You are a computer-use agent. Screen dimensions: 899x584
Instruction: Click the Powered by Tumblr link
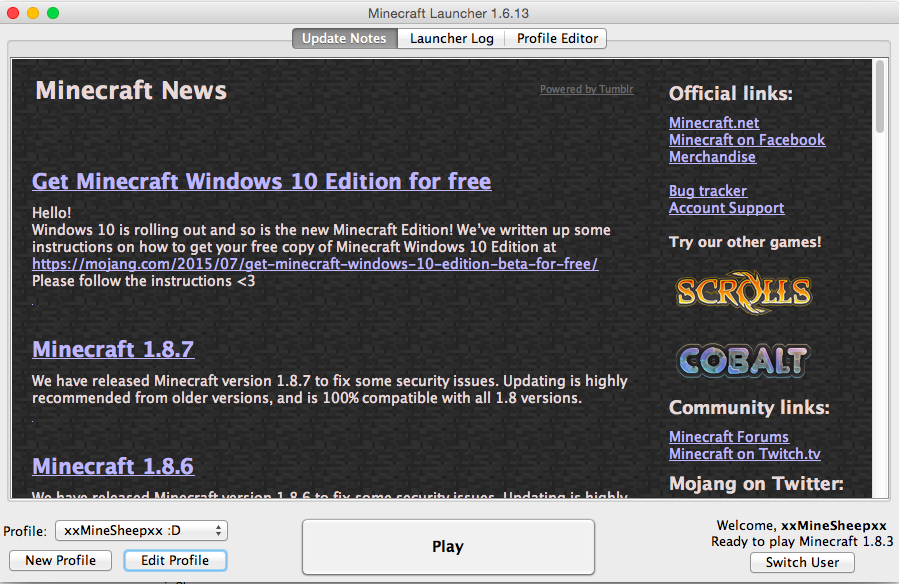tap(586, 89)
